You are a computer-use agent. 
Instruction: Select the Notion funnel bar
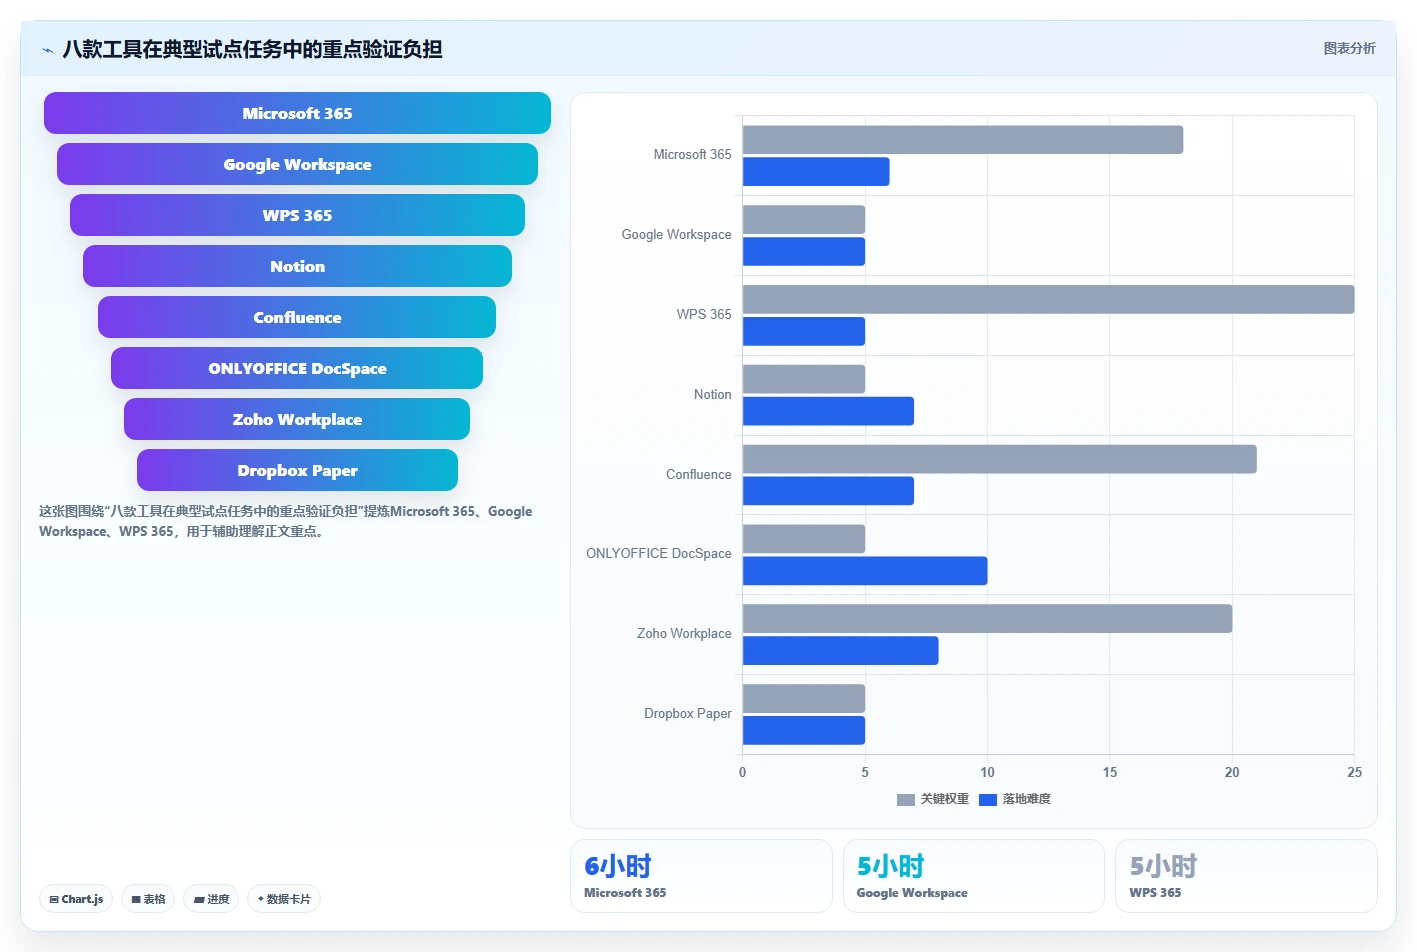[297, 266]
